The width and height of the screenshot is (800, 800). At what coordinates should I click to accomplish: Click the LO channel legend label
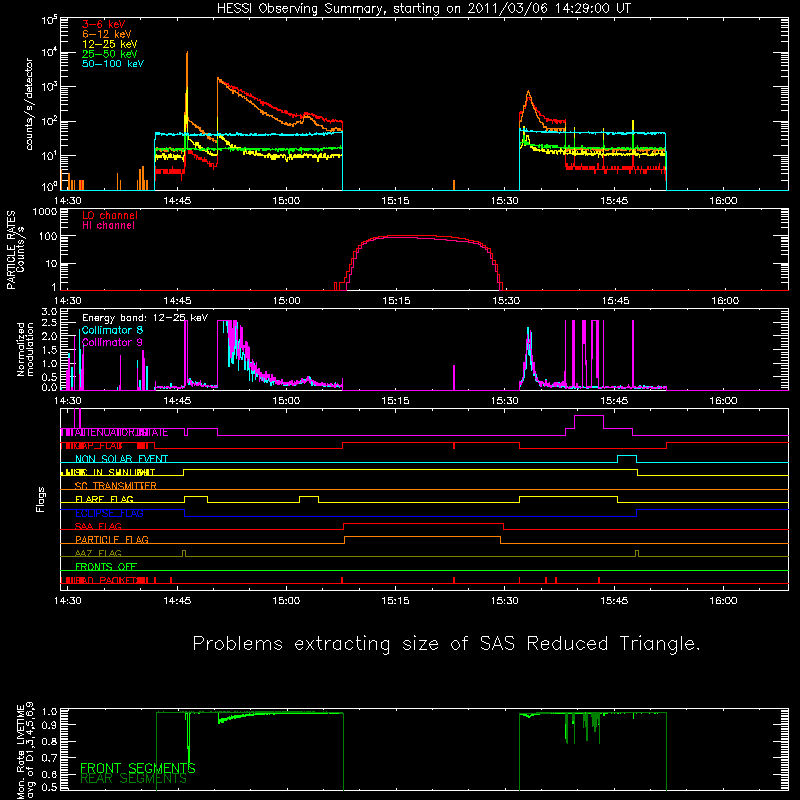(110, 216)
